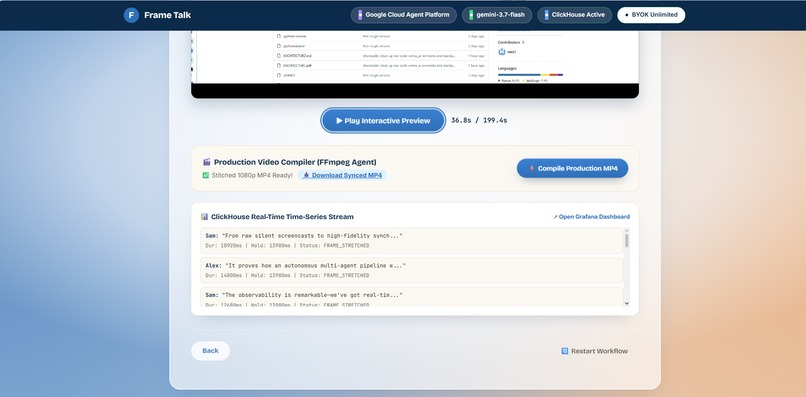Click the stream log scrollbar thumb
The width and height of the screenshot is (806, 397).
[626, 241]
